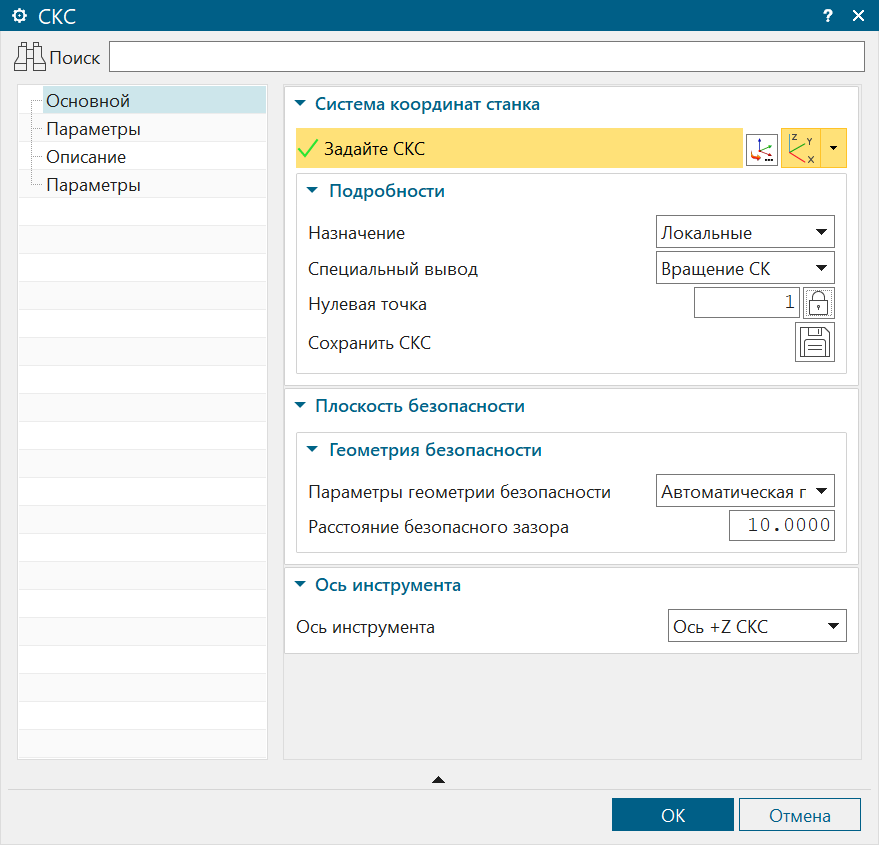879x845 pixels.
Task: Select Основной in the left tree
Action: point(88,101)
